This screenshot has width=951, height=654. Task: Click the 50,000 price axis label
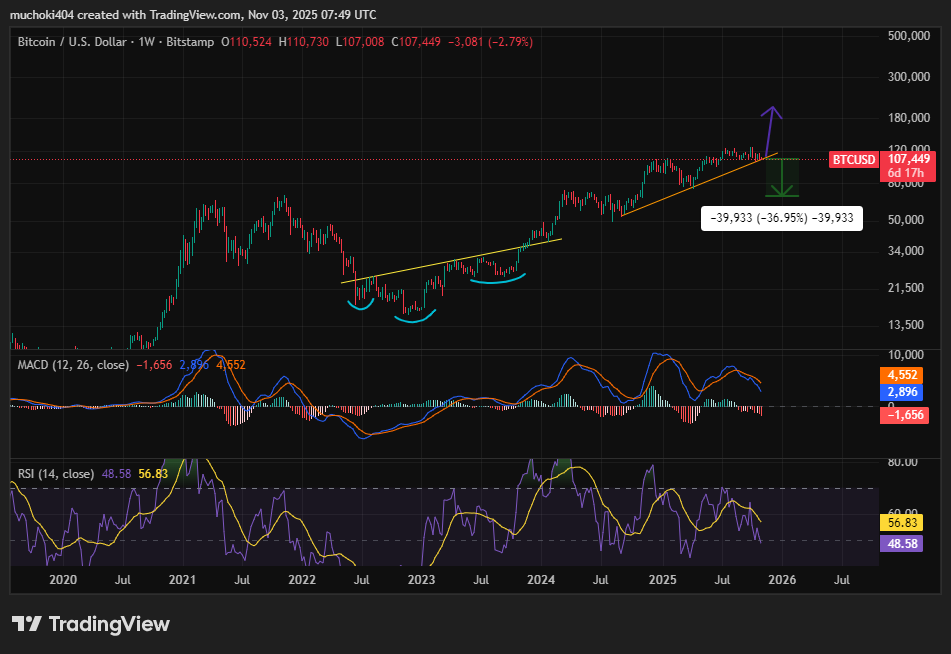click(906, 220)
